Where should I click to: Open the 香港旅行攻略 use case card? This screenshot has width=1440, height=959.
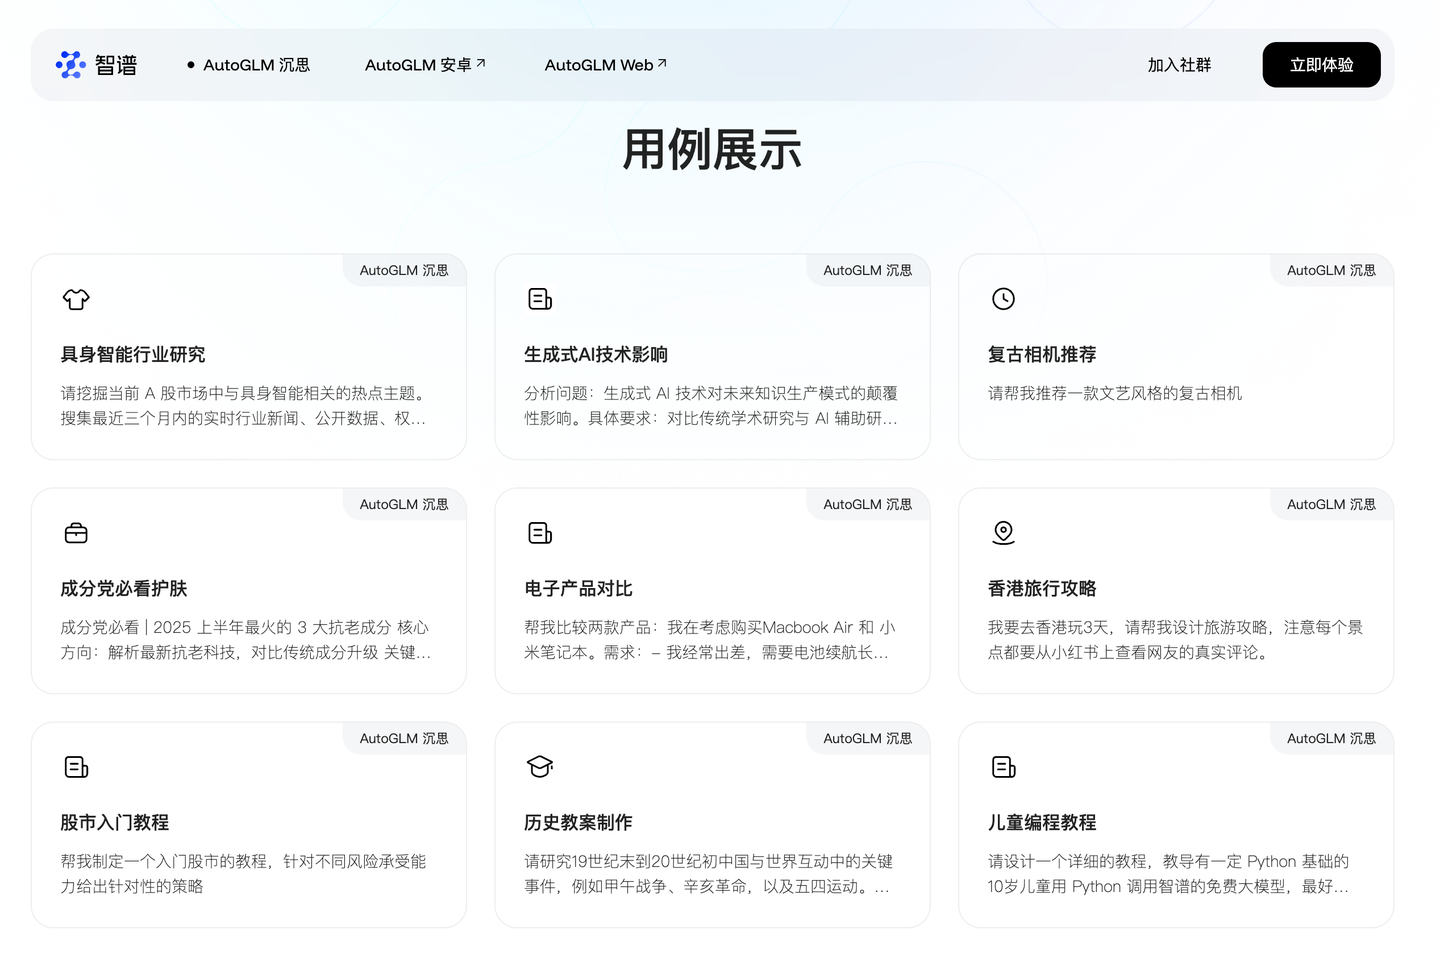(1175, 590)
